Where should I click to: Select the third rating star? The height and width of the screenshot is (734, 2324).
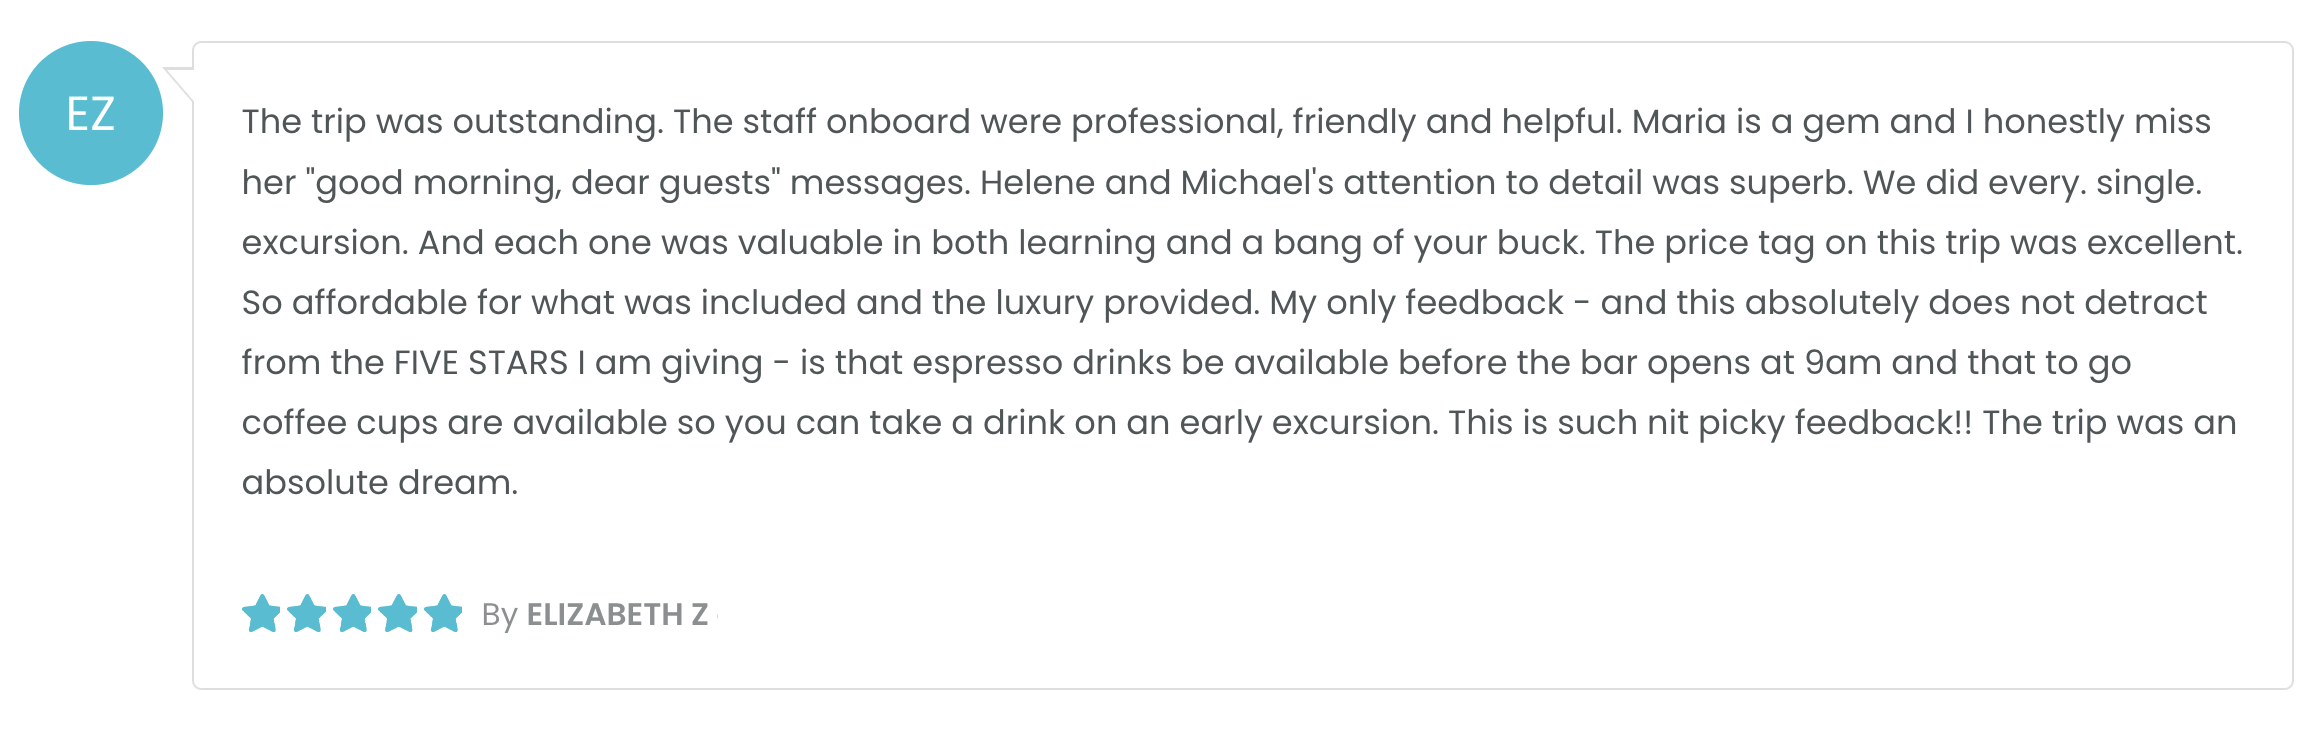point(353,614)
